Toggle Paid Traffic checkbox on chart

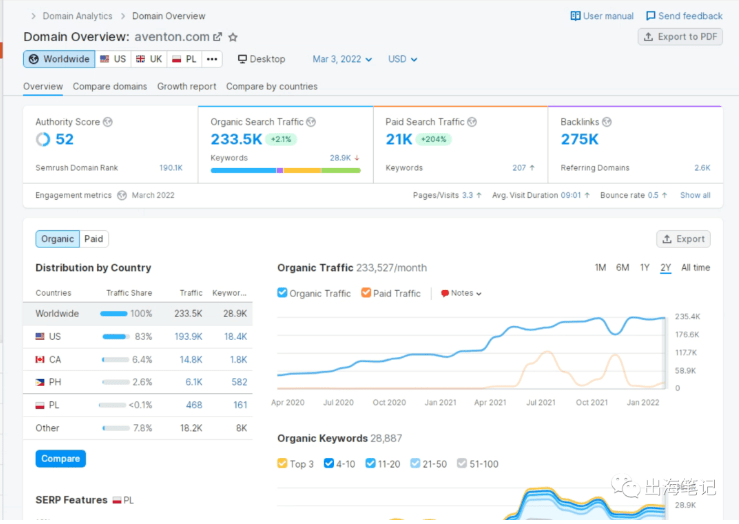(x=366, y=293)
